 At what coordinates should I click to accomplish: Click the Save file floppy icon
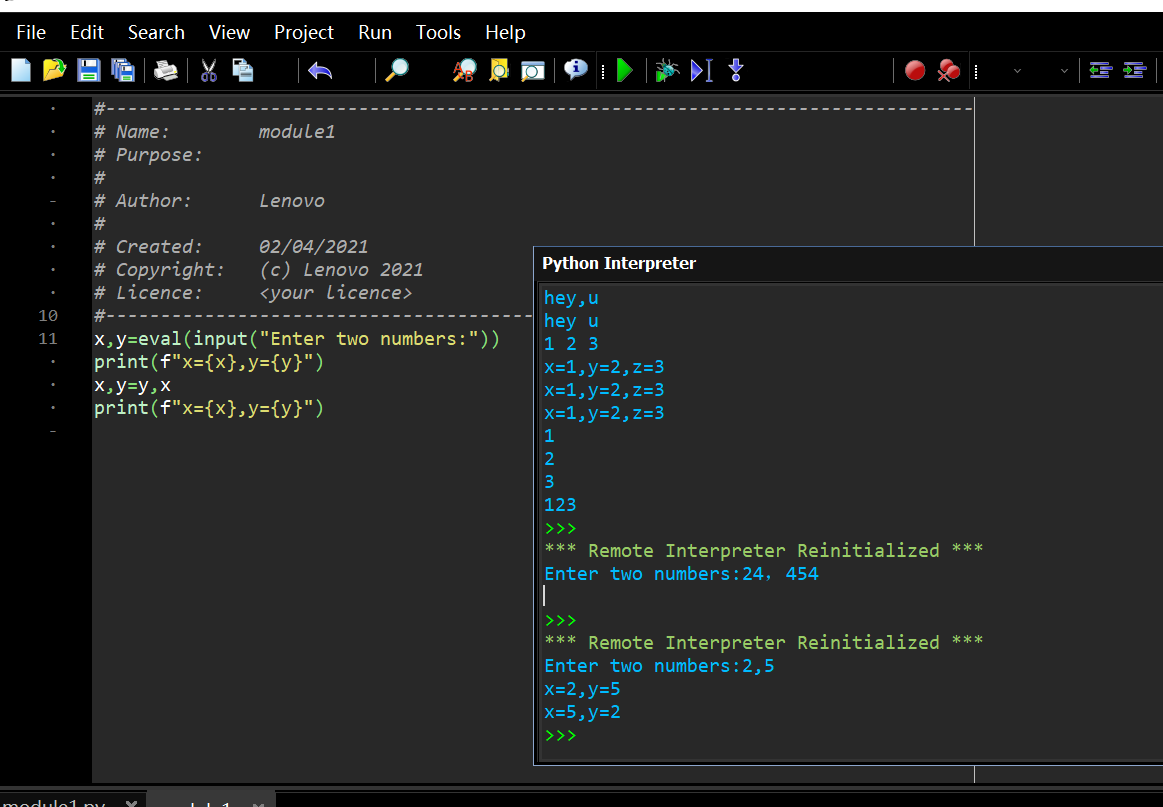89,70
